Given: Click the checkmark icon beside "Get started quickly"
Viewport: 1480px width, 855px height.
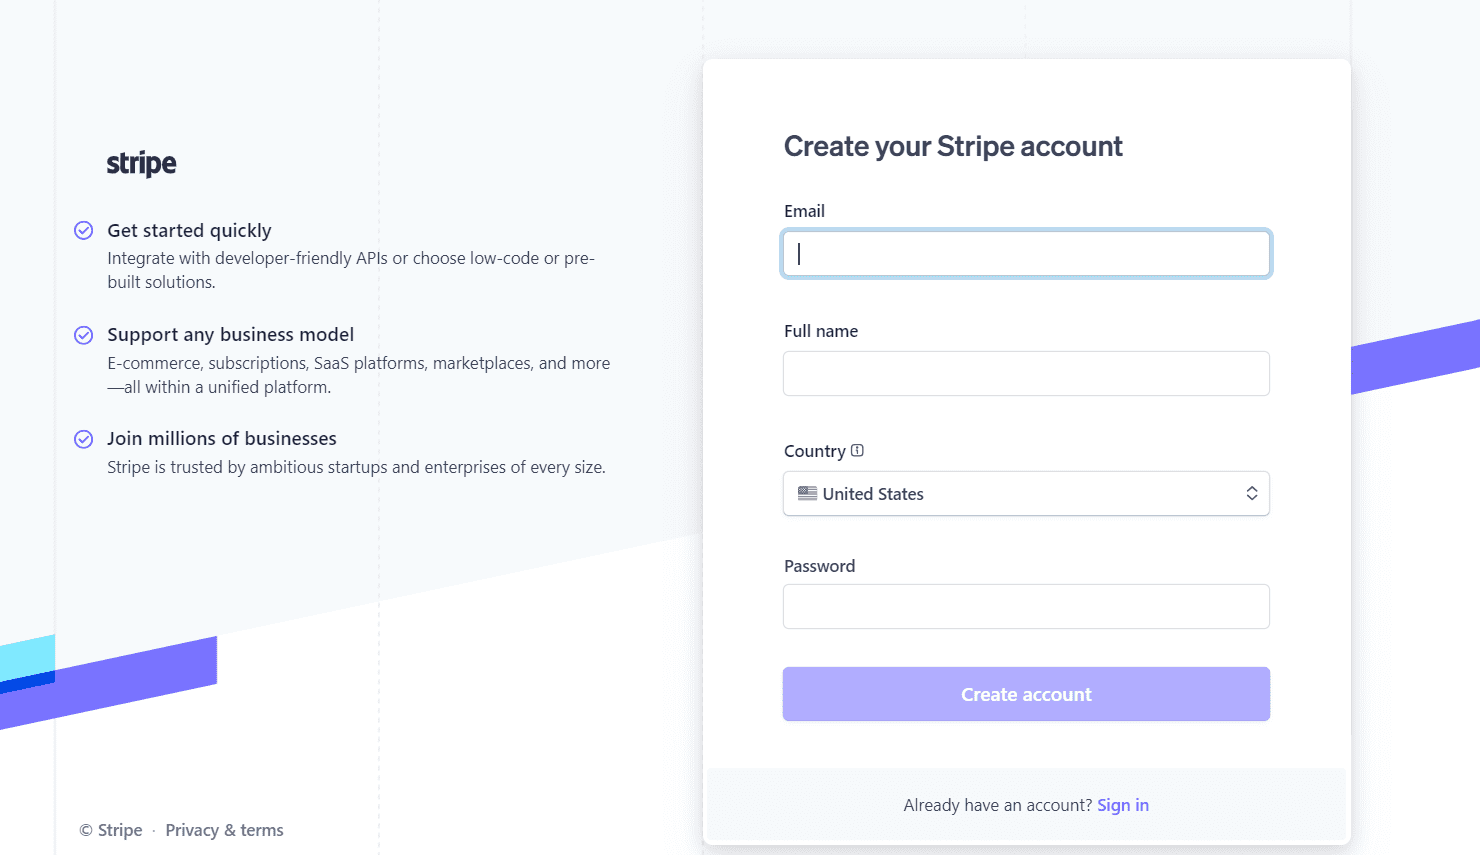Looking at the screenshot, I should (x=83, y=230).
